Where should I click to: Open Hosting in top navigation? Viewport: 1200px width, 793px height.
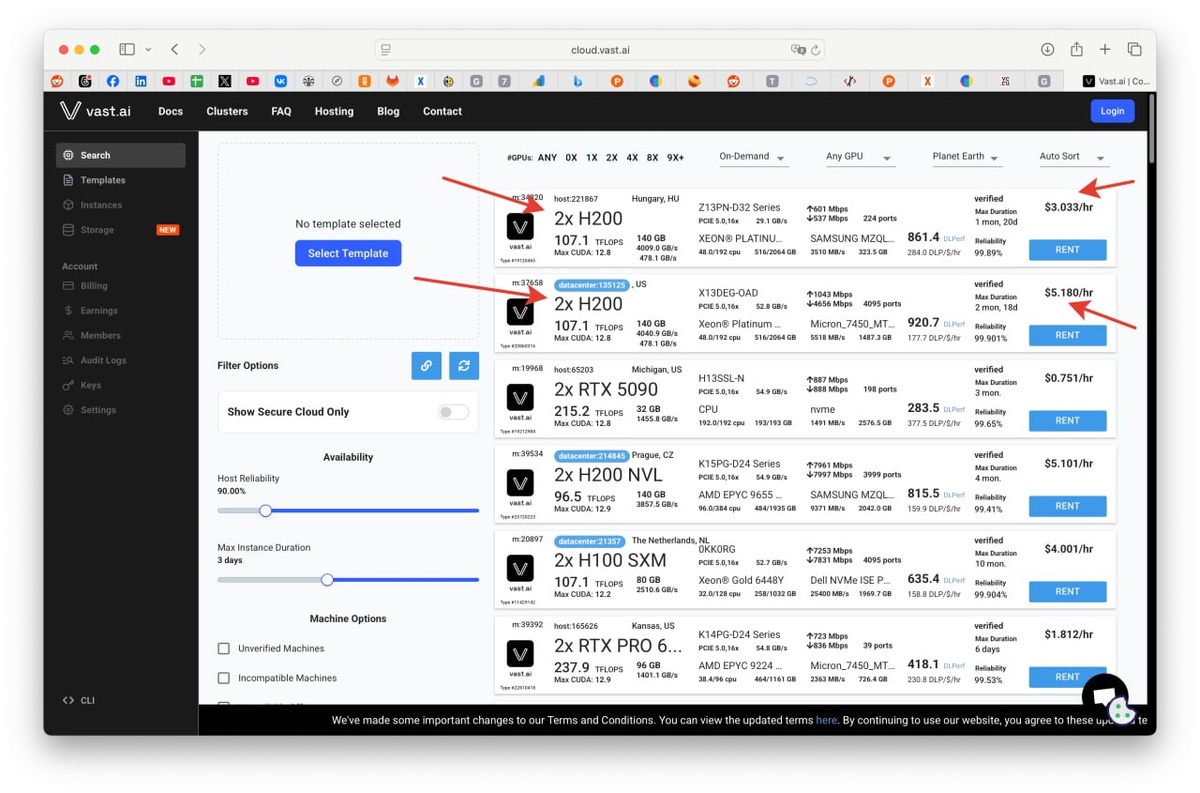pyautogui.click(x=334, y=111)
